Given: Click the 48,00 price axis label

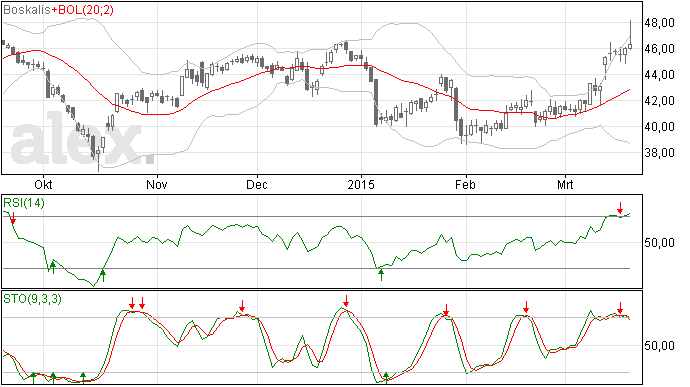Looking at the screenshot, I should pos(659,23).
